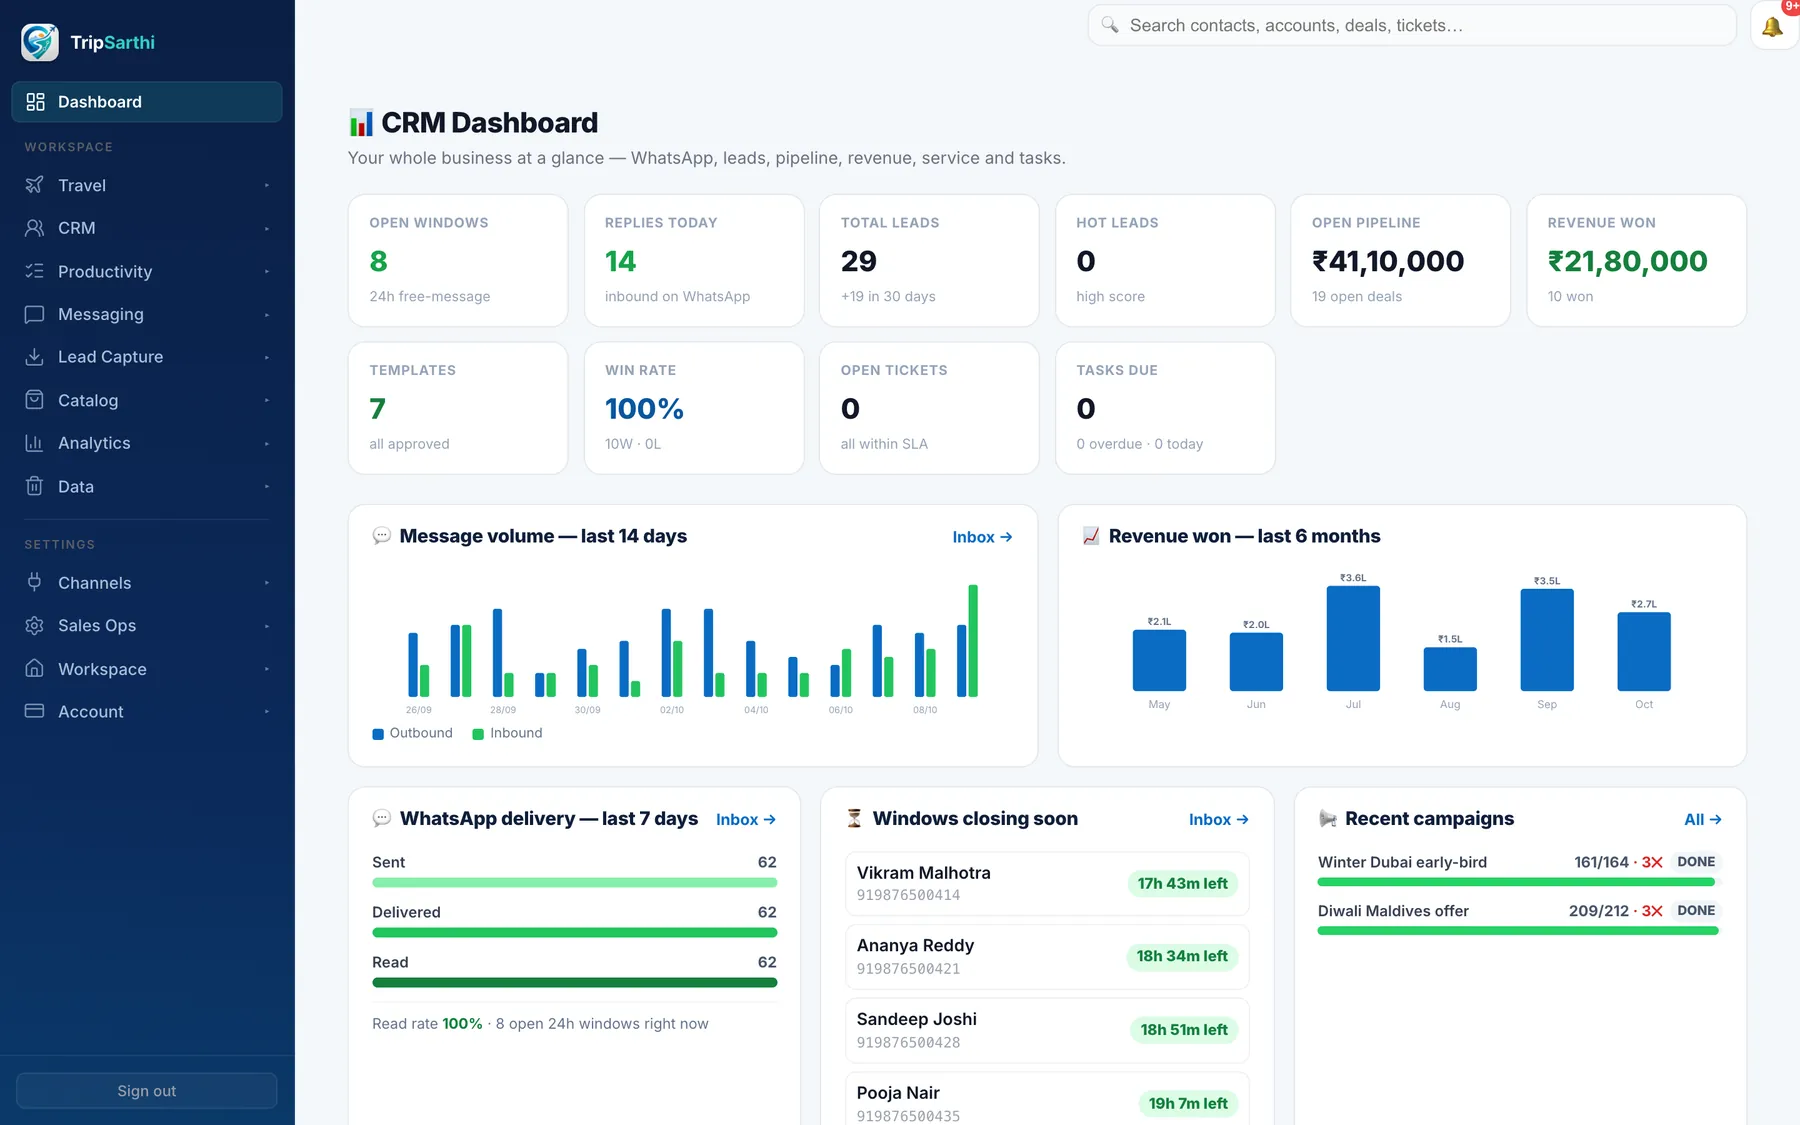
Task: Open Vikram Malhotra window entry
Action: (x=1047, y=883)
